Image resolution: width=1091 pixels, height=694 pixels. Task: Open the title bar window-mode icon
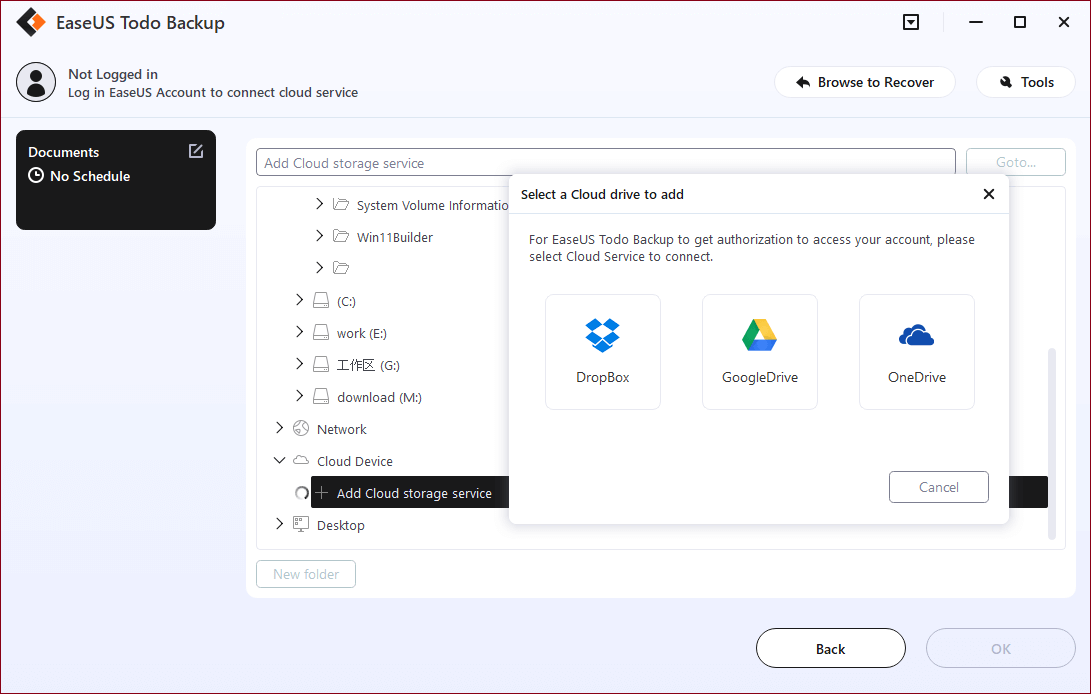click(x=911, y=21)
